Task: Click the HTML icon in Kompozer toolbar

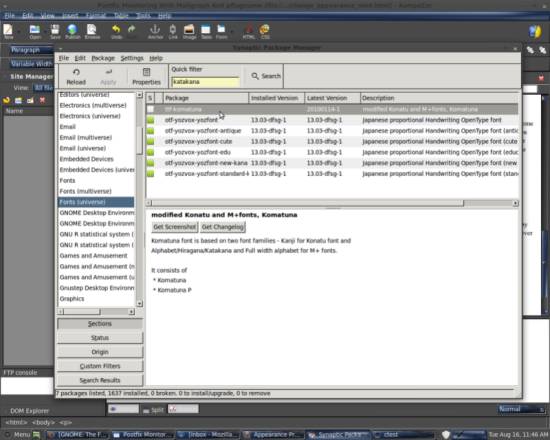Action: pos(249,31)
